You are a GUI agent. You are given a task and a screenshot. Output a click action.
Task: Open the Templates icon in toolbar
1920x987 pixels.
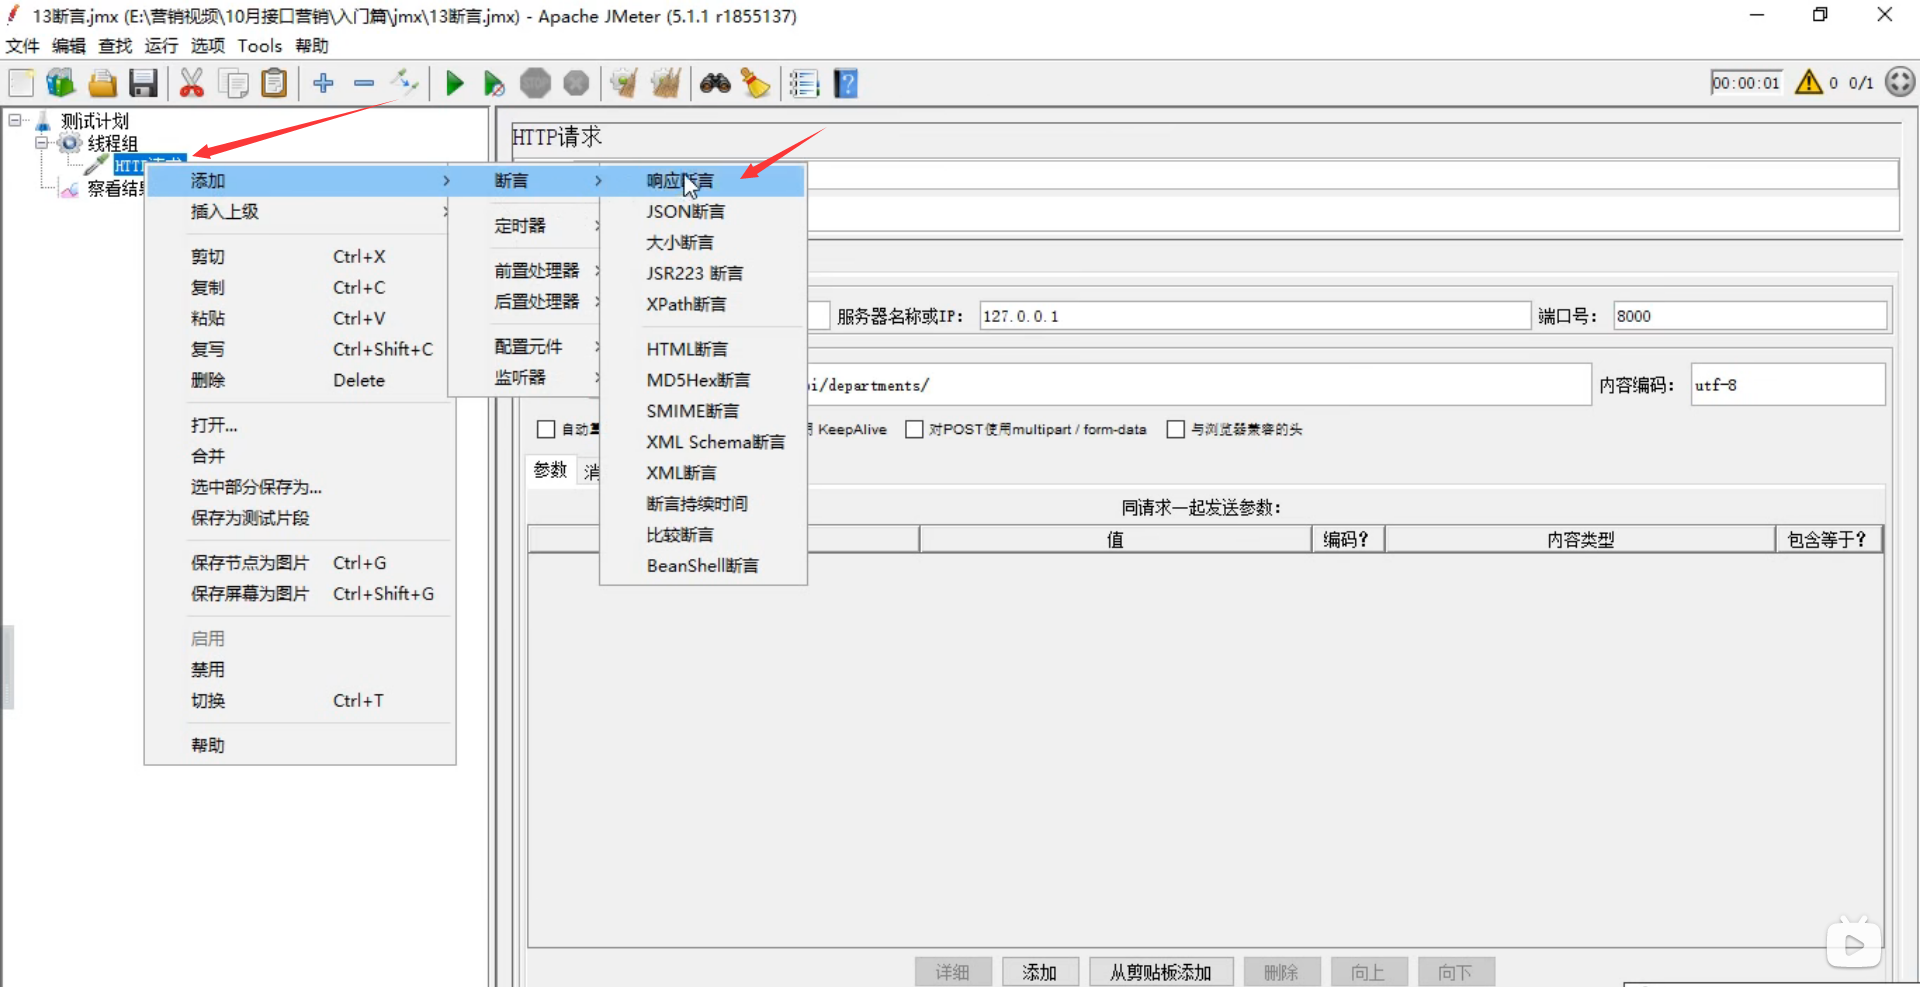(x=60, y=83)
